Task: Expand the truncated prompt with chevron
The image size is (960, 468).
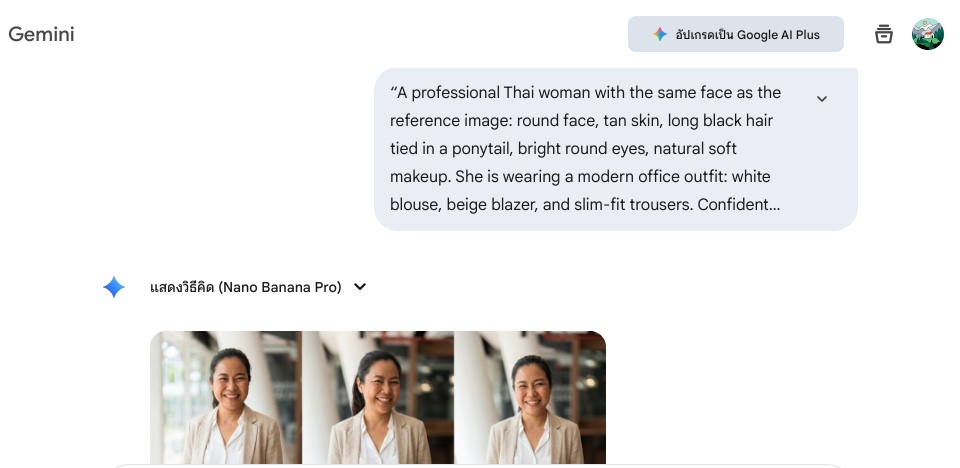Action: (x=821, y=99)
